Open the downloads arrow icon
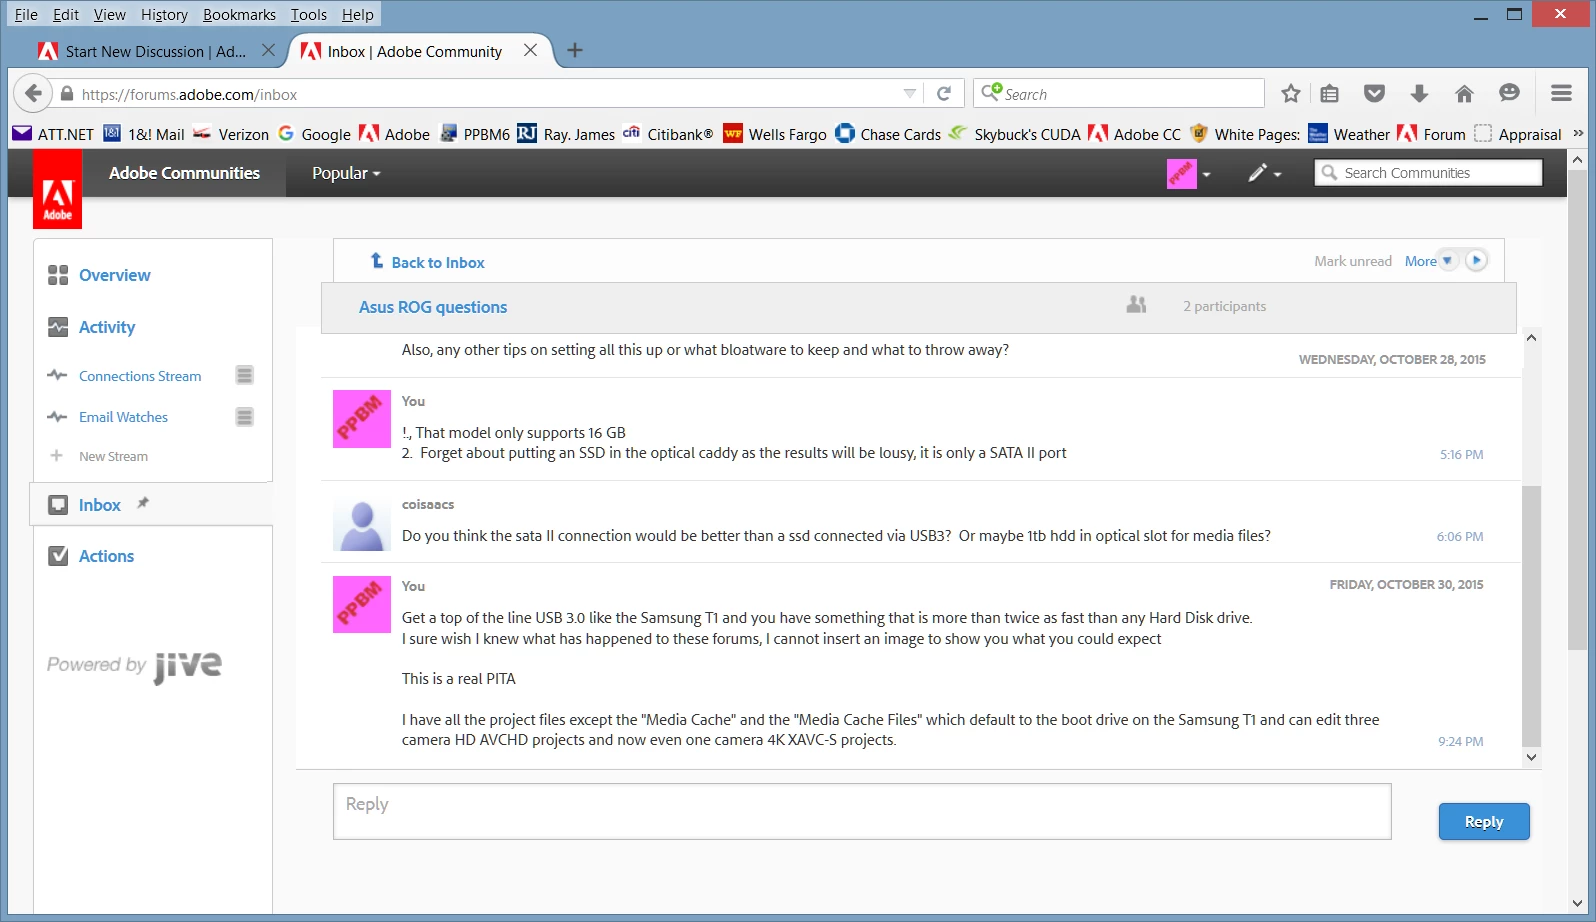 pyautogui.click(x=1419, y=94)
